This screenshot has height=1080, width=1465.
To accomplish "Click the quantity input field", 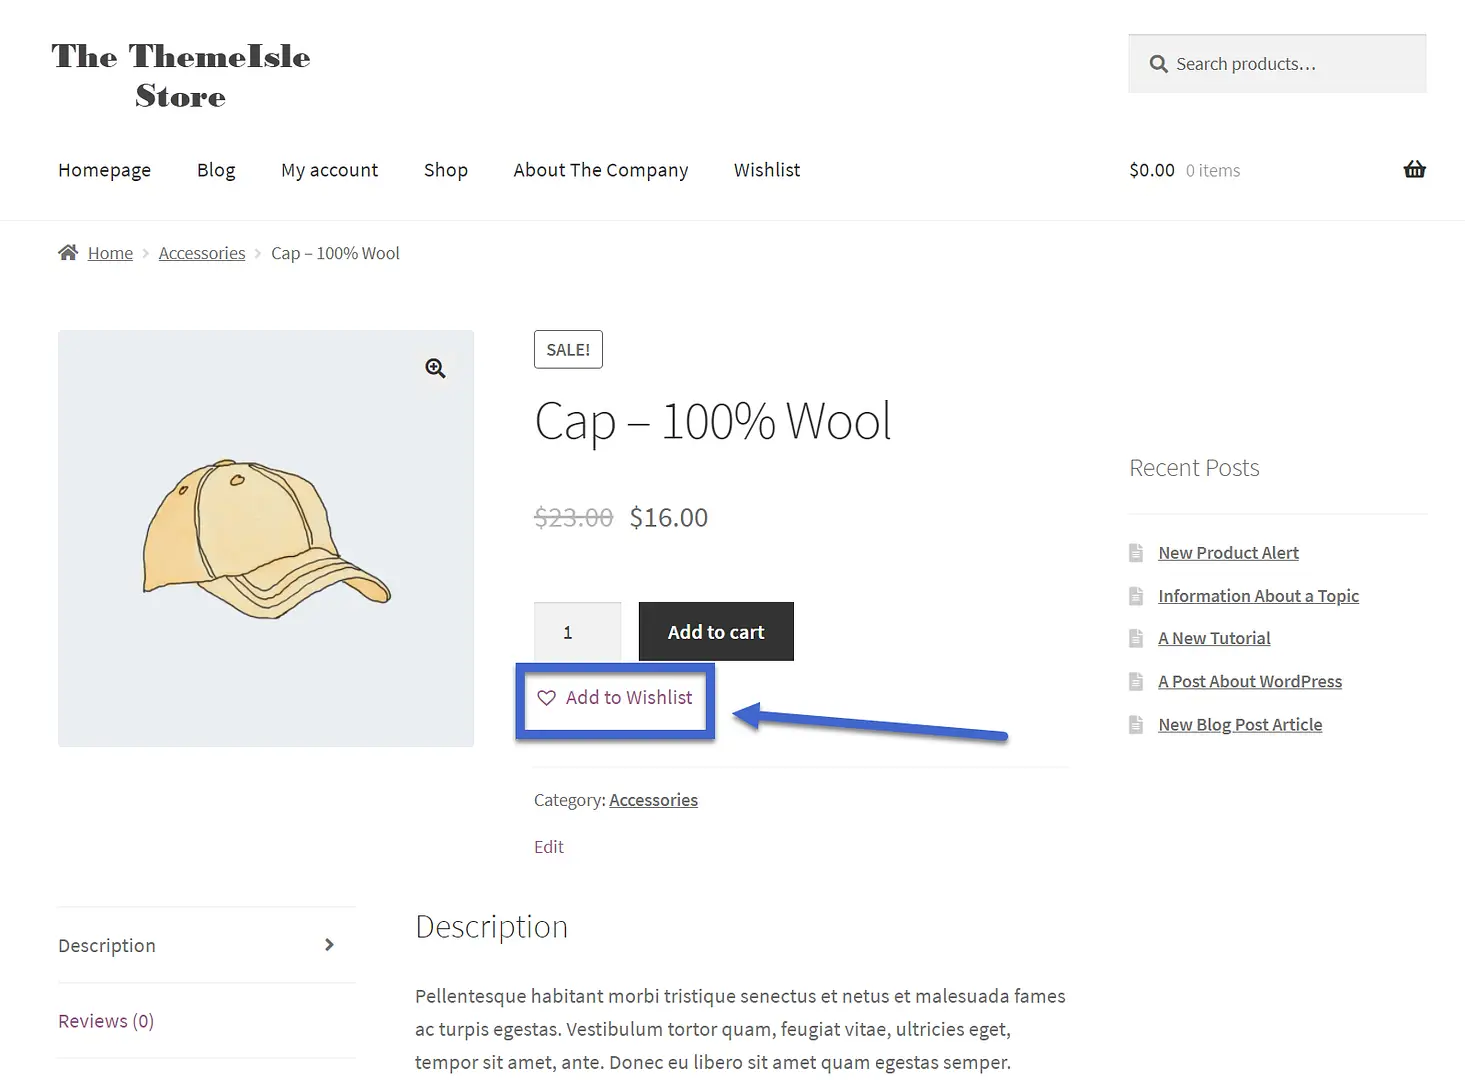I will (577, 631).
